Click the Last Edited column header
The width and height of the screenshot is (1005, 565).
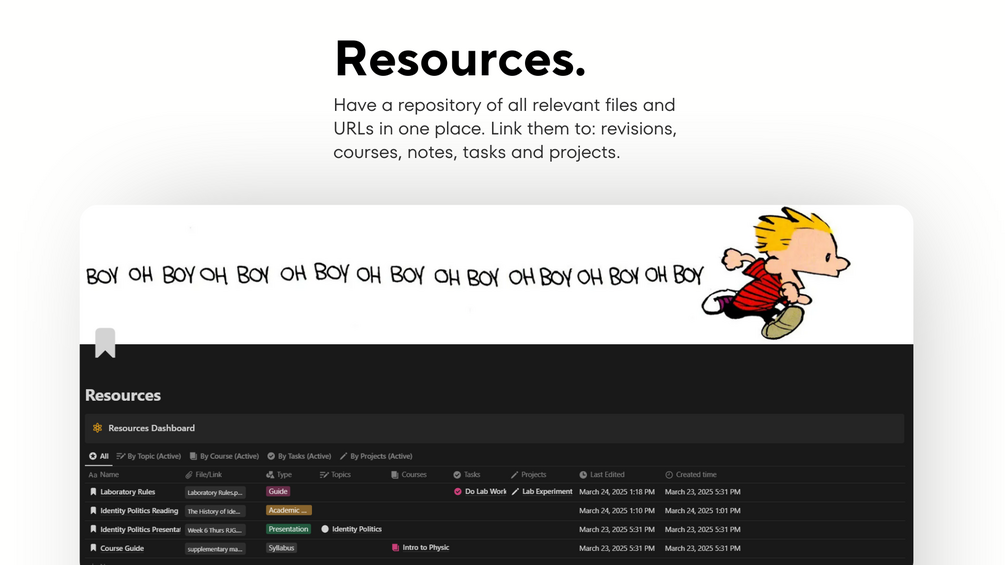[602, 475]
